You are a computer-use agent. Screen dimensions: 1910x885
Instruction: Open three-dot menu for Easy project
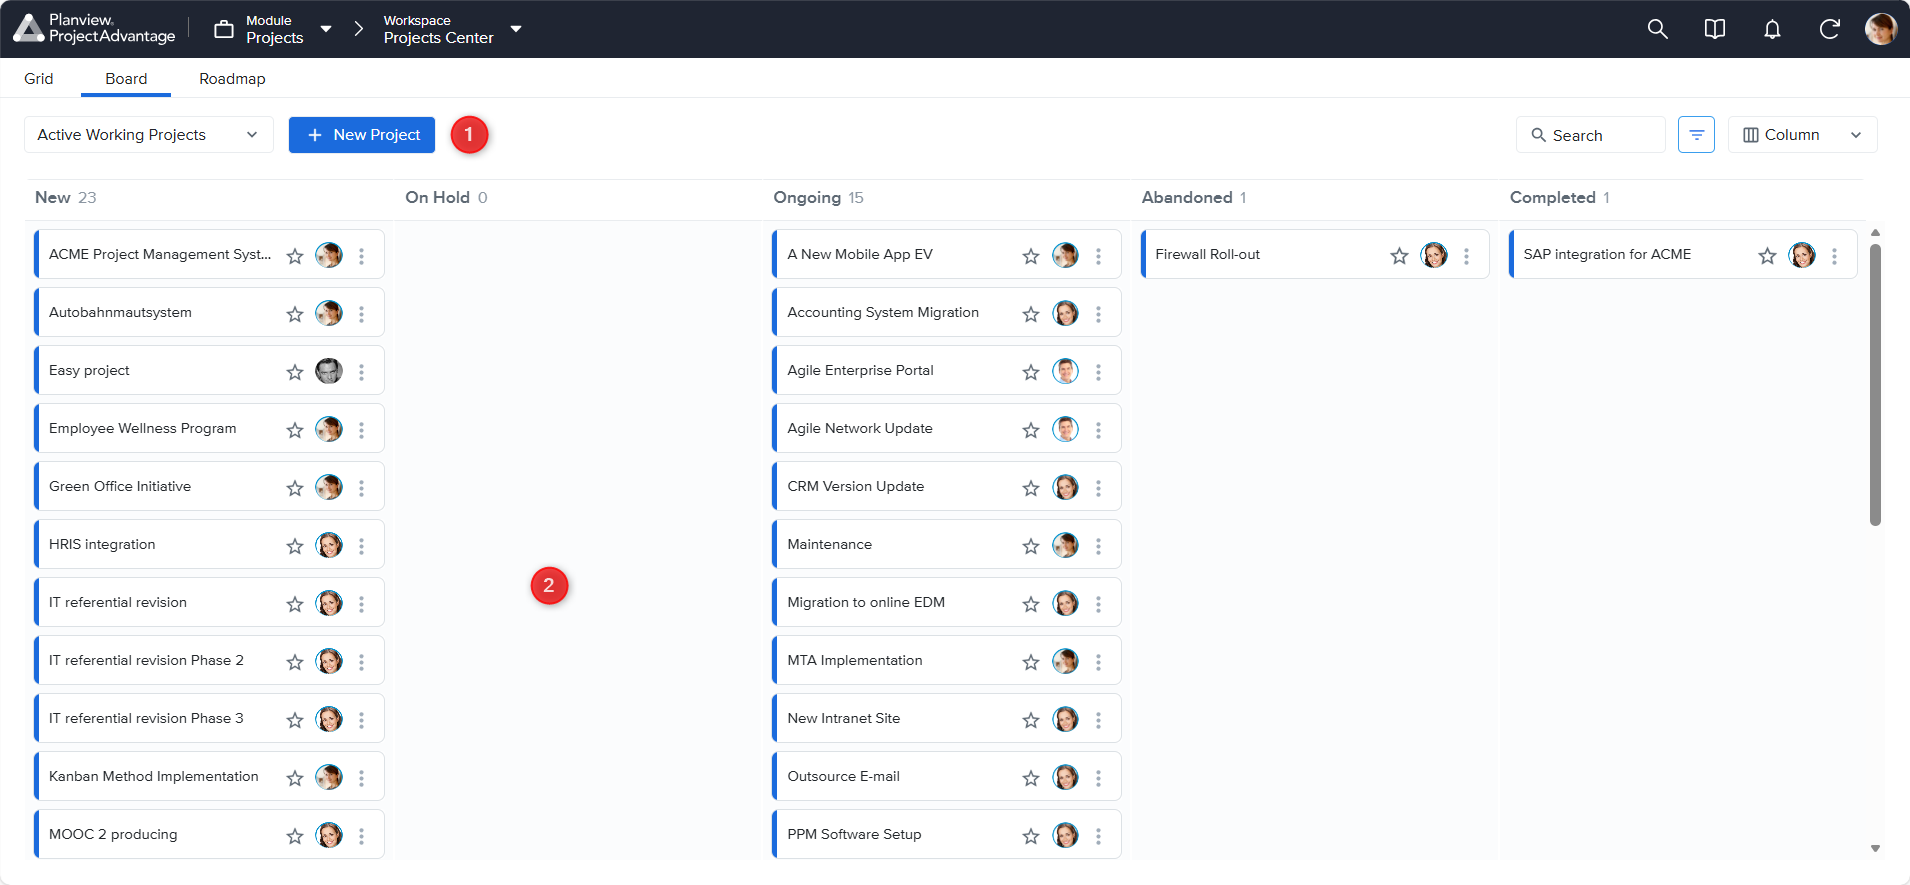pyautogui.click(x=362, y=372)
